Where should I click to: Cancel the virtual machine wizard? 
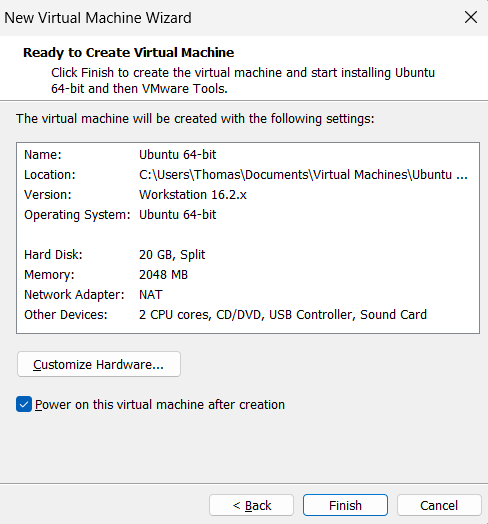click(x=439, y=505)
